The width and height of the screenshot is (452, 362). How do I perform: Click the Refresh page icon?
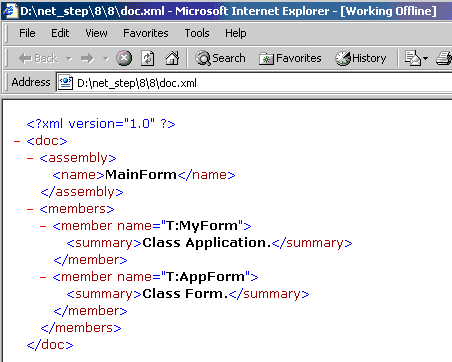pos(148,58)
